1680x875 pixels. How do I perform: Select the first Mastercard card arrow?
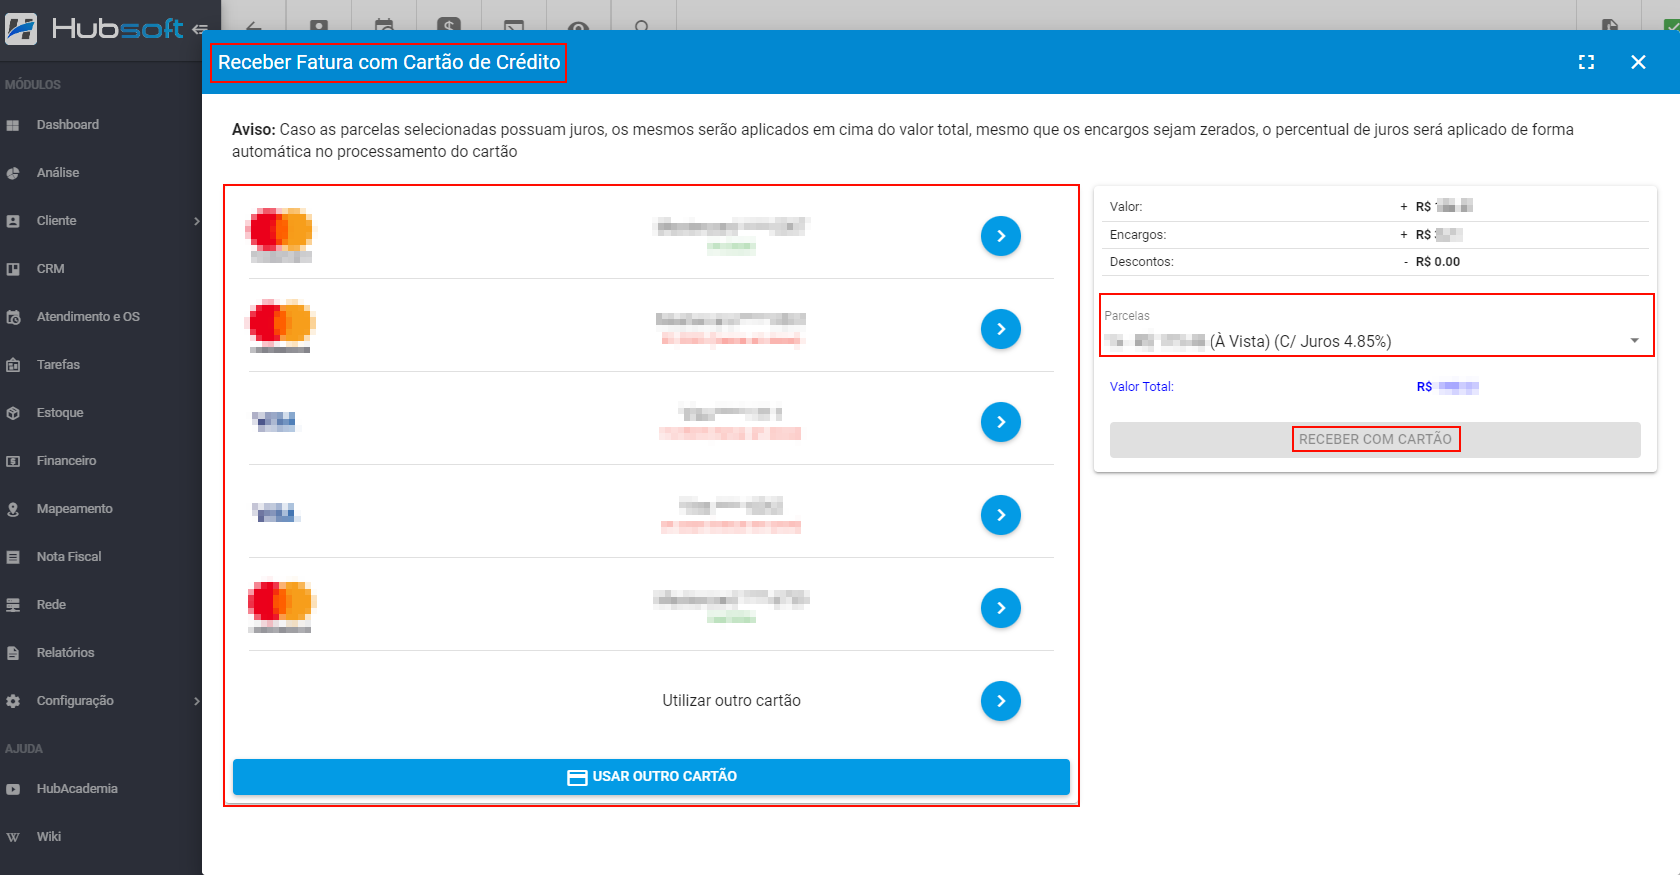point(1000,236)
